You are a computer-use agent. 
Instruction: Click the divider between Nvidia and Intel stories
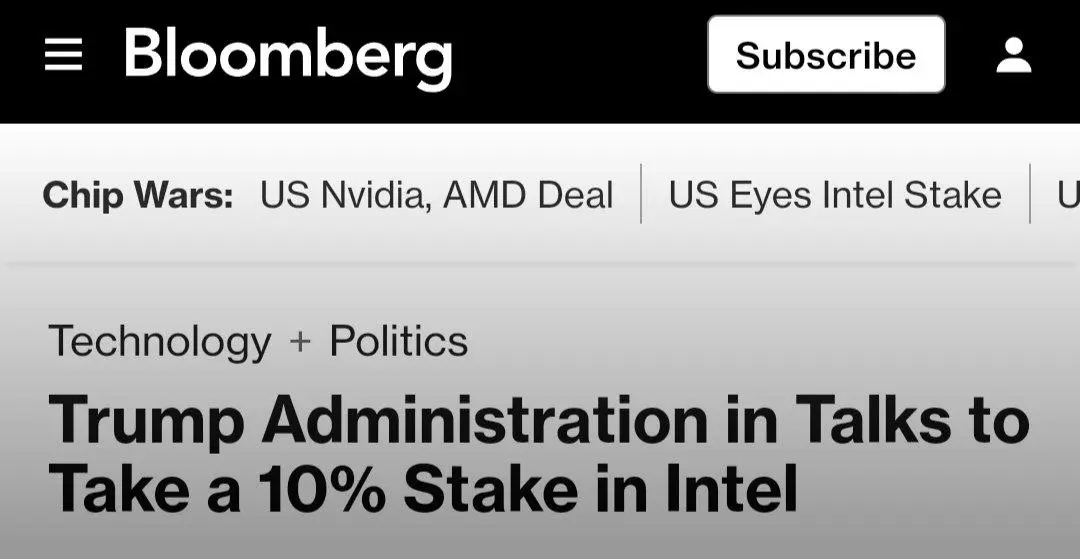641,193
